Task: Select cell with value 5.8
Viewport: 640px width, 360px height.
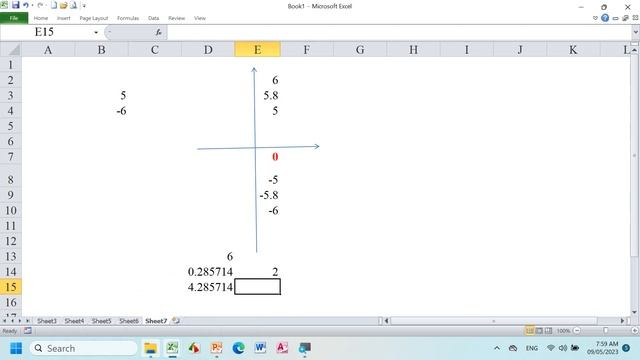Action: pyautogui.click(x=258, y=96)
